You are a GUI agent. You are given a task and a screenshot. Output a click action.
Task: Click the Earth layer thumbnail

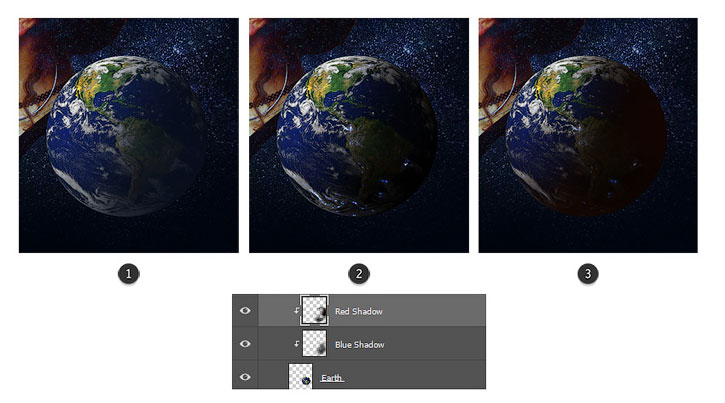(301, 376)
